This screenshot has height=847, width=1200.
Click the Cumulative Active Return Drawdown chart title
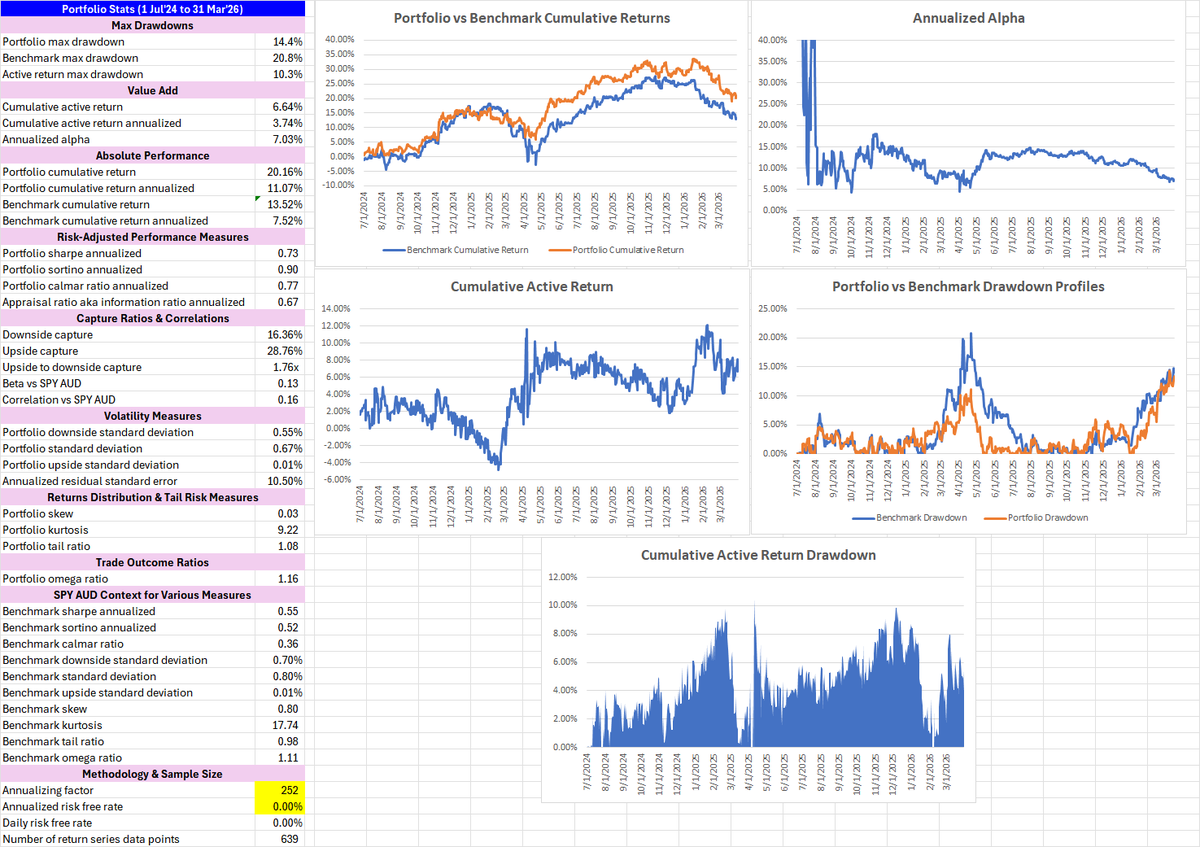(758, 555)
